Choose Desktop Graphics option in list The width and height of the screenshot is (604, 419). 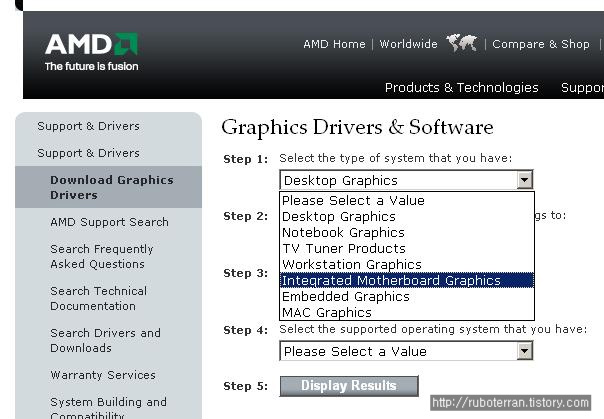(x=407, y=216)
